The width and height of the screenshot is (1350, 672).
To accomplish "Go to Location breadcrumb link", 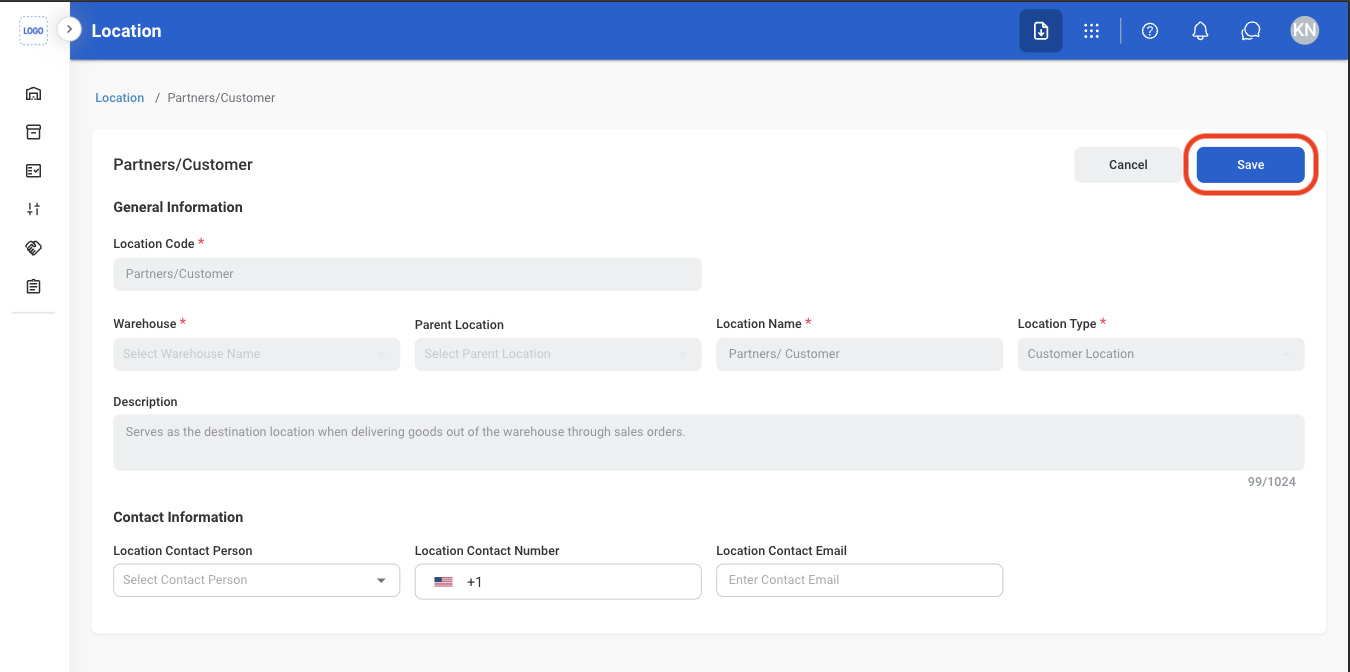I will 120,98.
